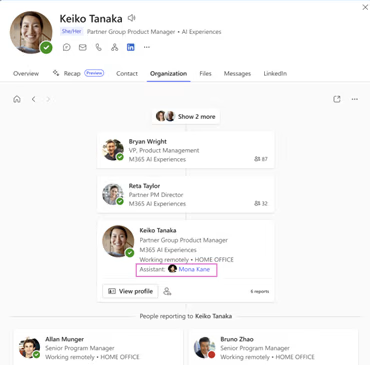
Task: Expand Show 2 more managers
Action: pos(186,116)
